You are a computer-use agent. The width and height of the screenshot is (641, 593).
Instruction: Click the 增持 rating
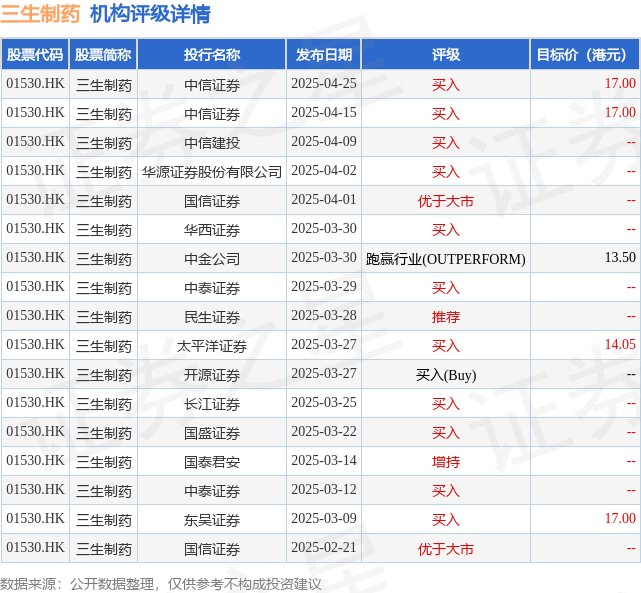tap(446, 462)
